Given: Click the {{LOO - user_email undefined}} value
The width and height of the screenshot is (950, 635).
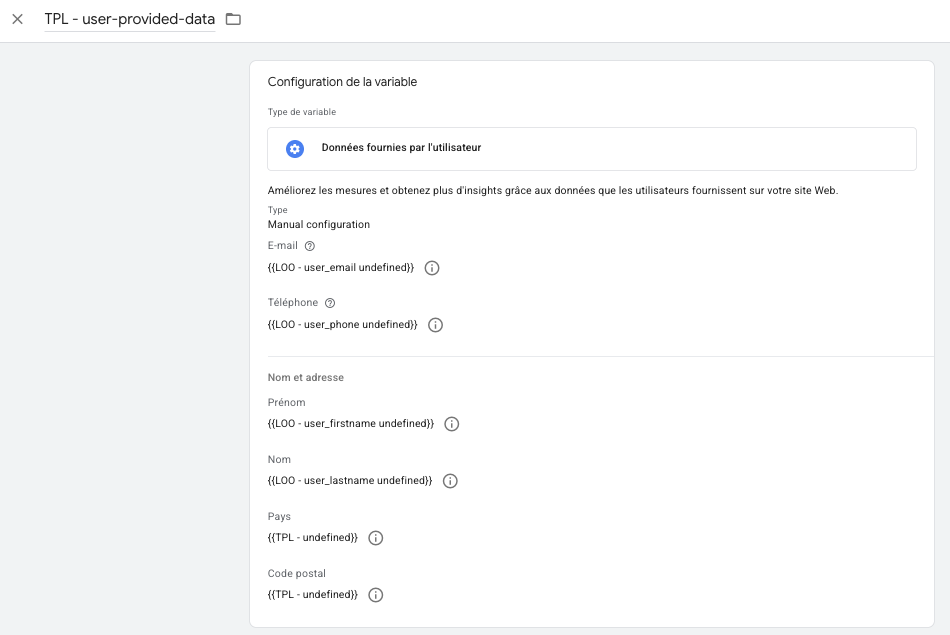Looking at the screenshot, I should click(x=341, y=268).
